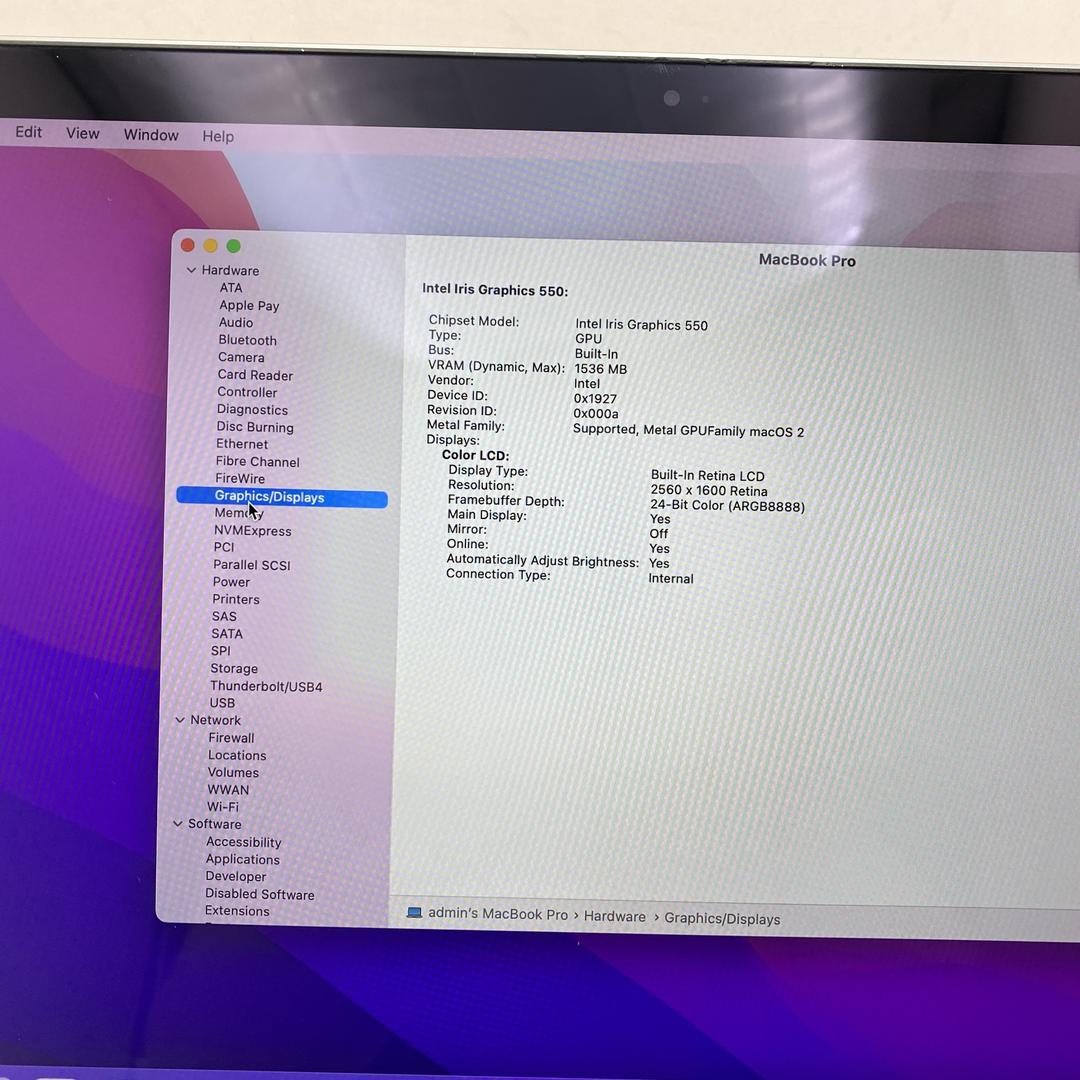Select Power in the sidebar

[x=231, y=582]
